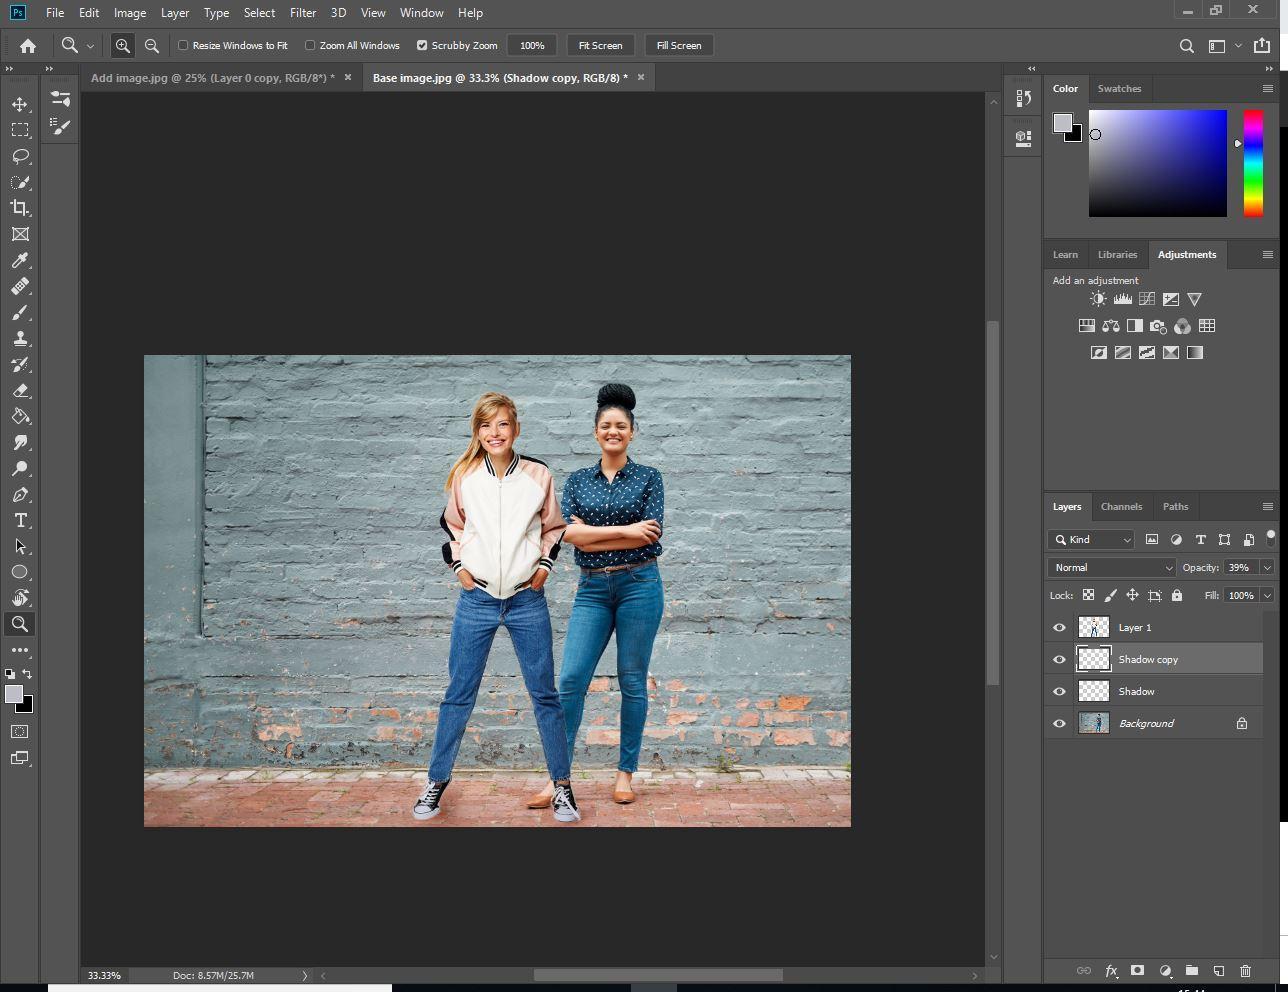Switch to Add image.jpg document tab
Screen dimensions: 1288x992
coord(212,77)
